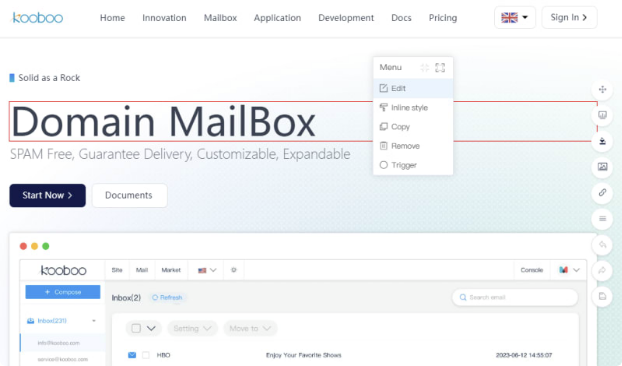Open the Enjoy Your Favorite Shows email
This screenshot has width=622, height=366.
pos(303,355)
